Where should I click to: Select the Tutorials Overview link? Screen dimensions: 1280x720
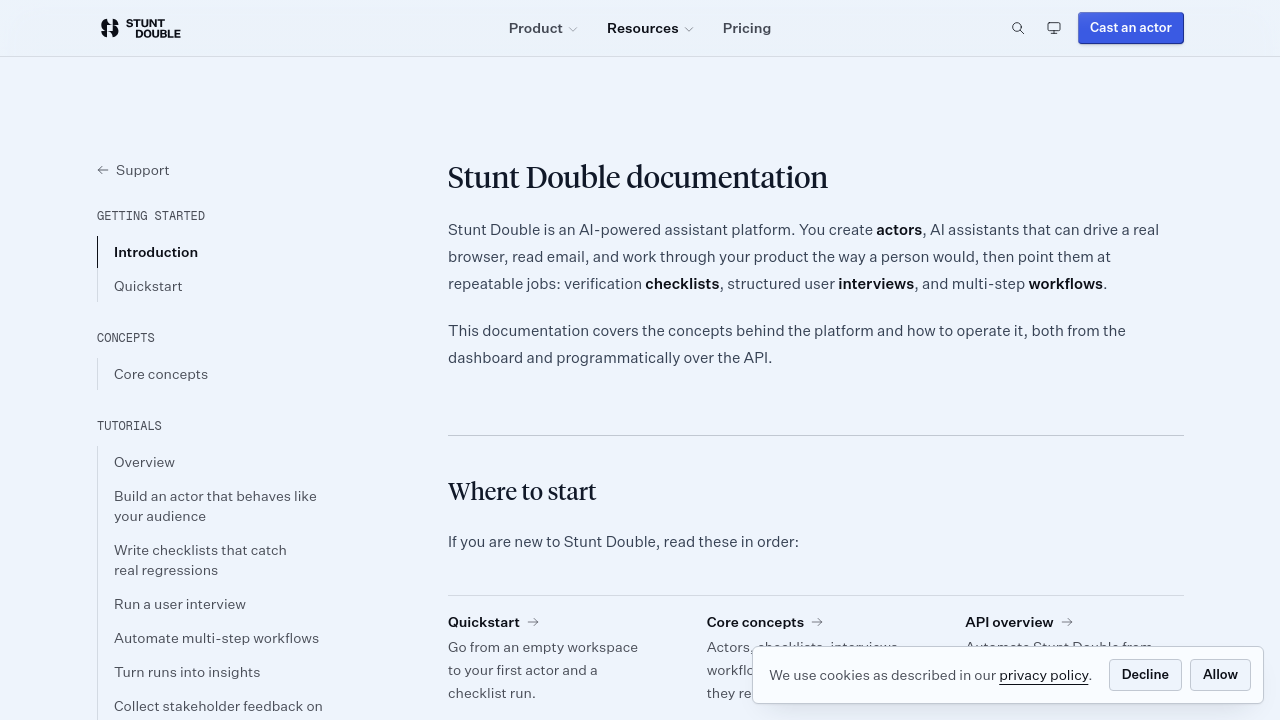pos(144,462)
